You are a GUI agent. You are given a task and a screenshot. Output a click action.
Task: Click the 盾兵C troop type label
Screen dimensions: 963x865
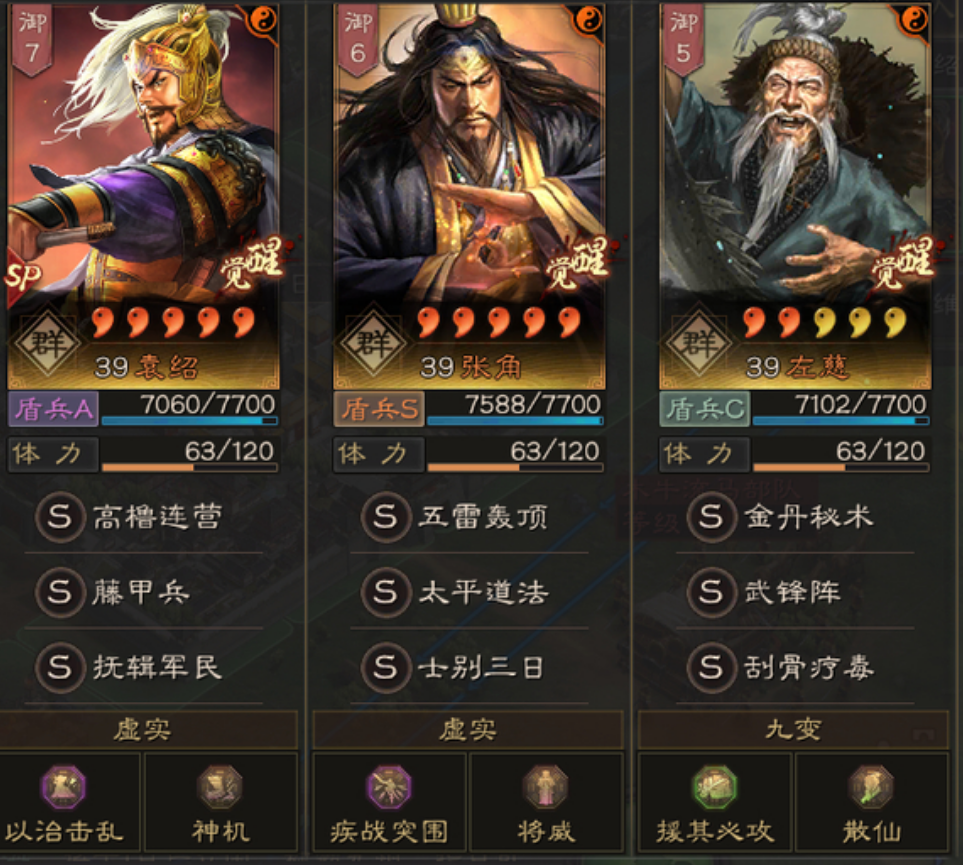click(704, 409)
